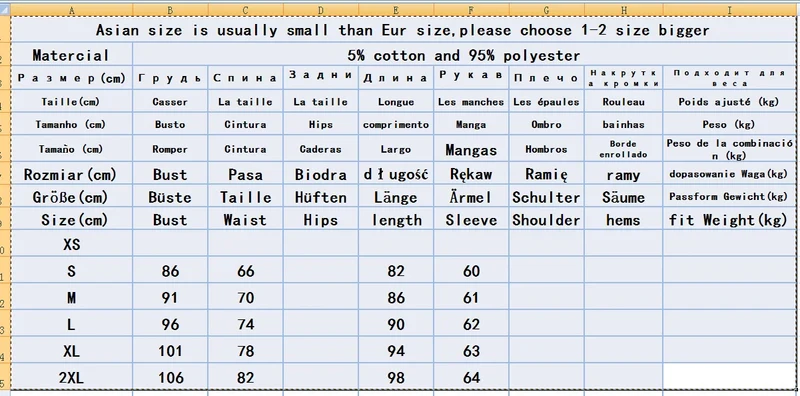Screen dimensions: 800x396
Task: Select the 'fit Weight(kg)' header cell
Action: click(729, 219)
